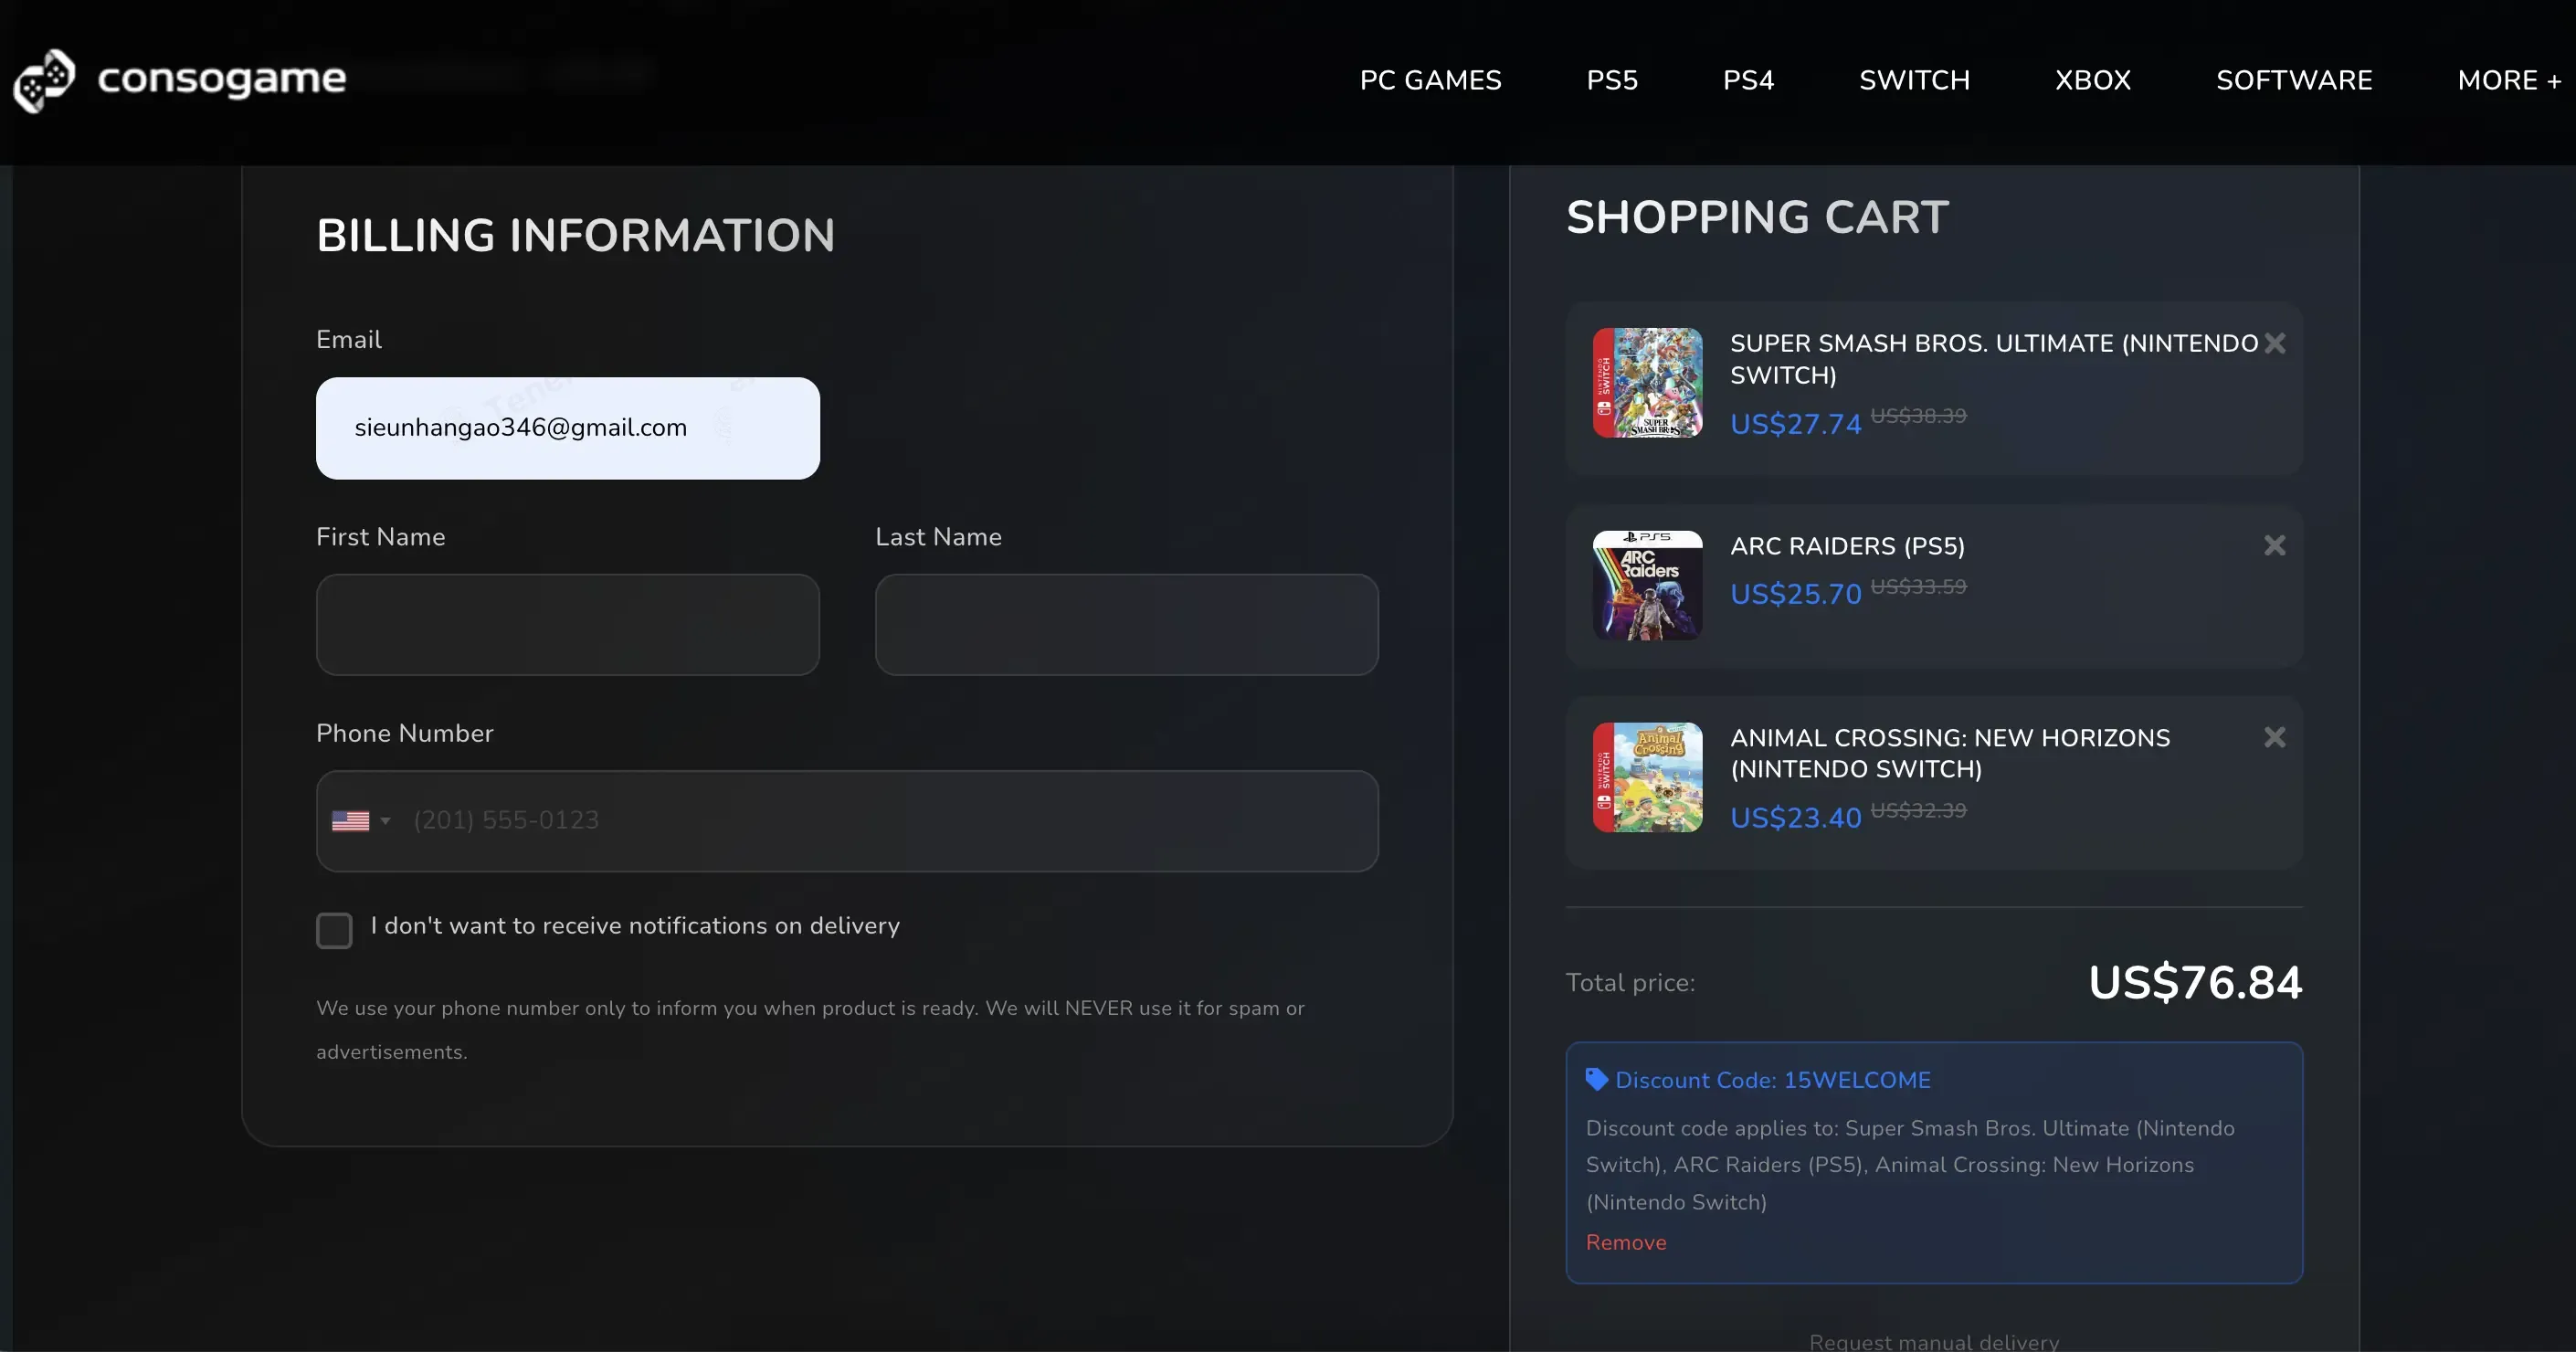Click the Animal Crossing: New Horizons title

pyautogui.click(x=1950, y=753)
